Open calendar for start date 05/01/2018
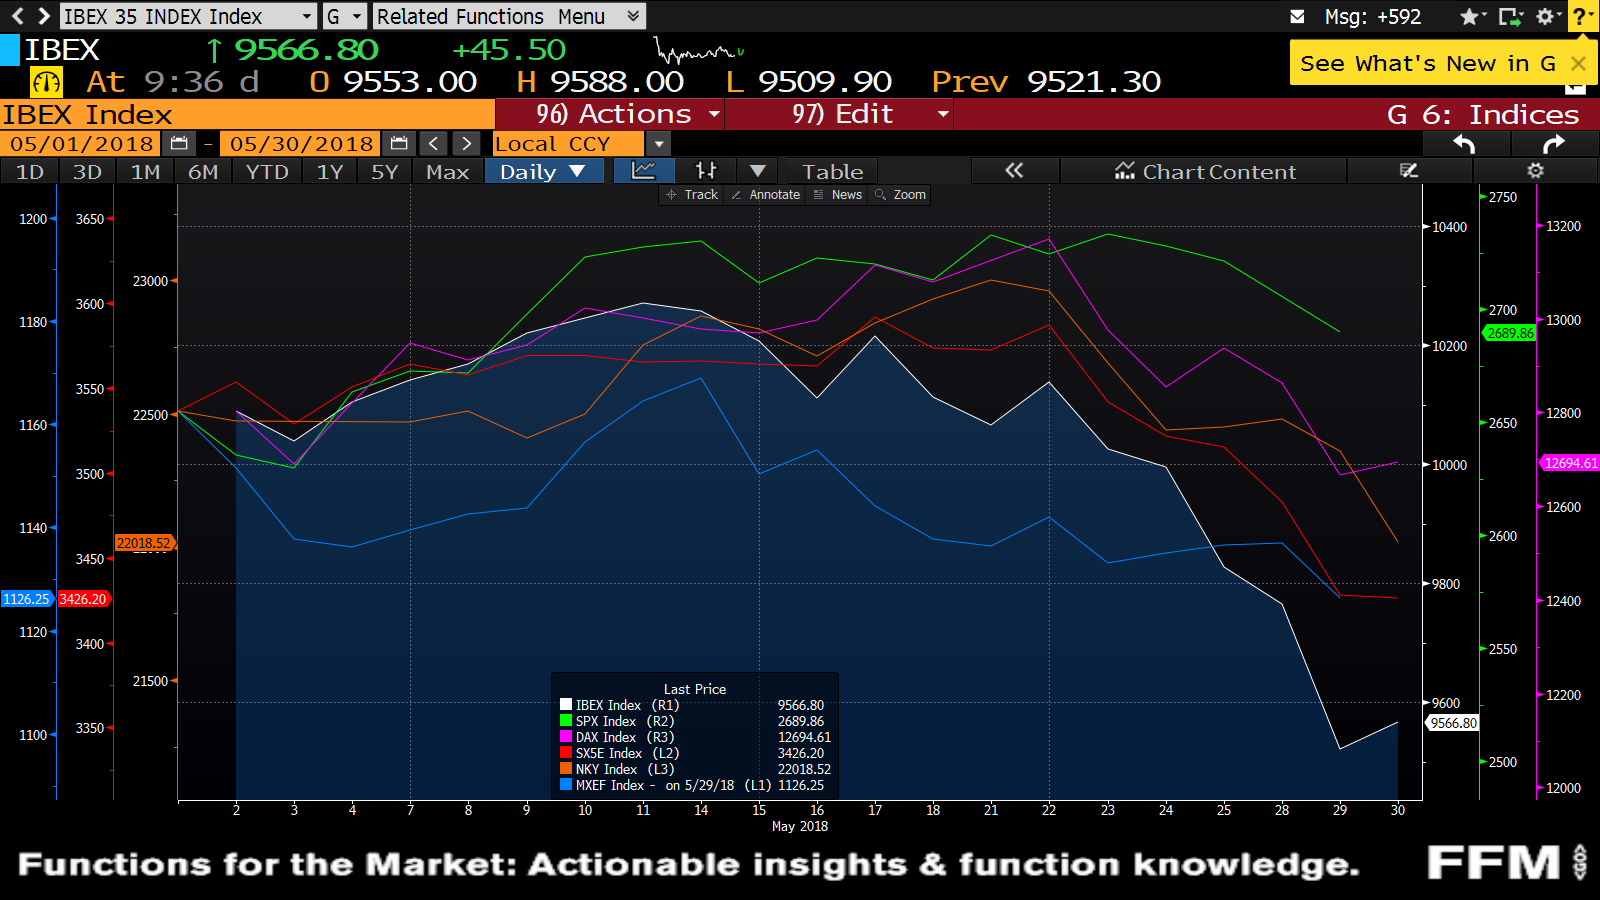Image resolution: width=1600 pixels, height=900 pixels. point(179,143)
